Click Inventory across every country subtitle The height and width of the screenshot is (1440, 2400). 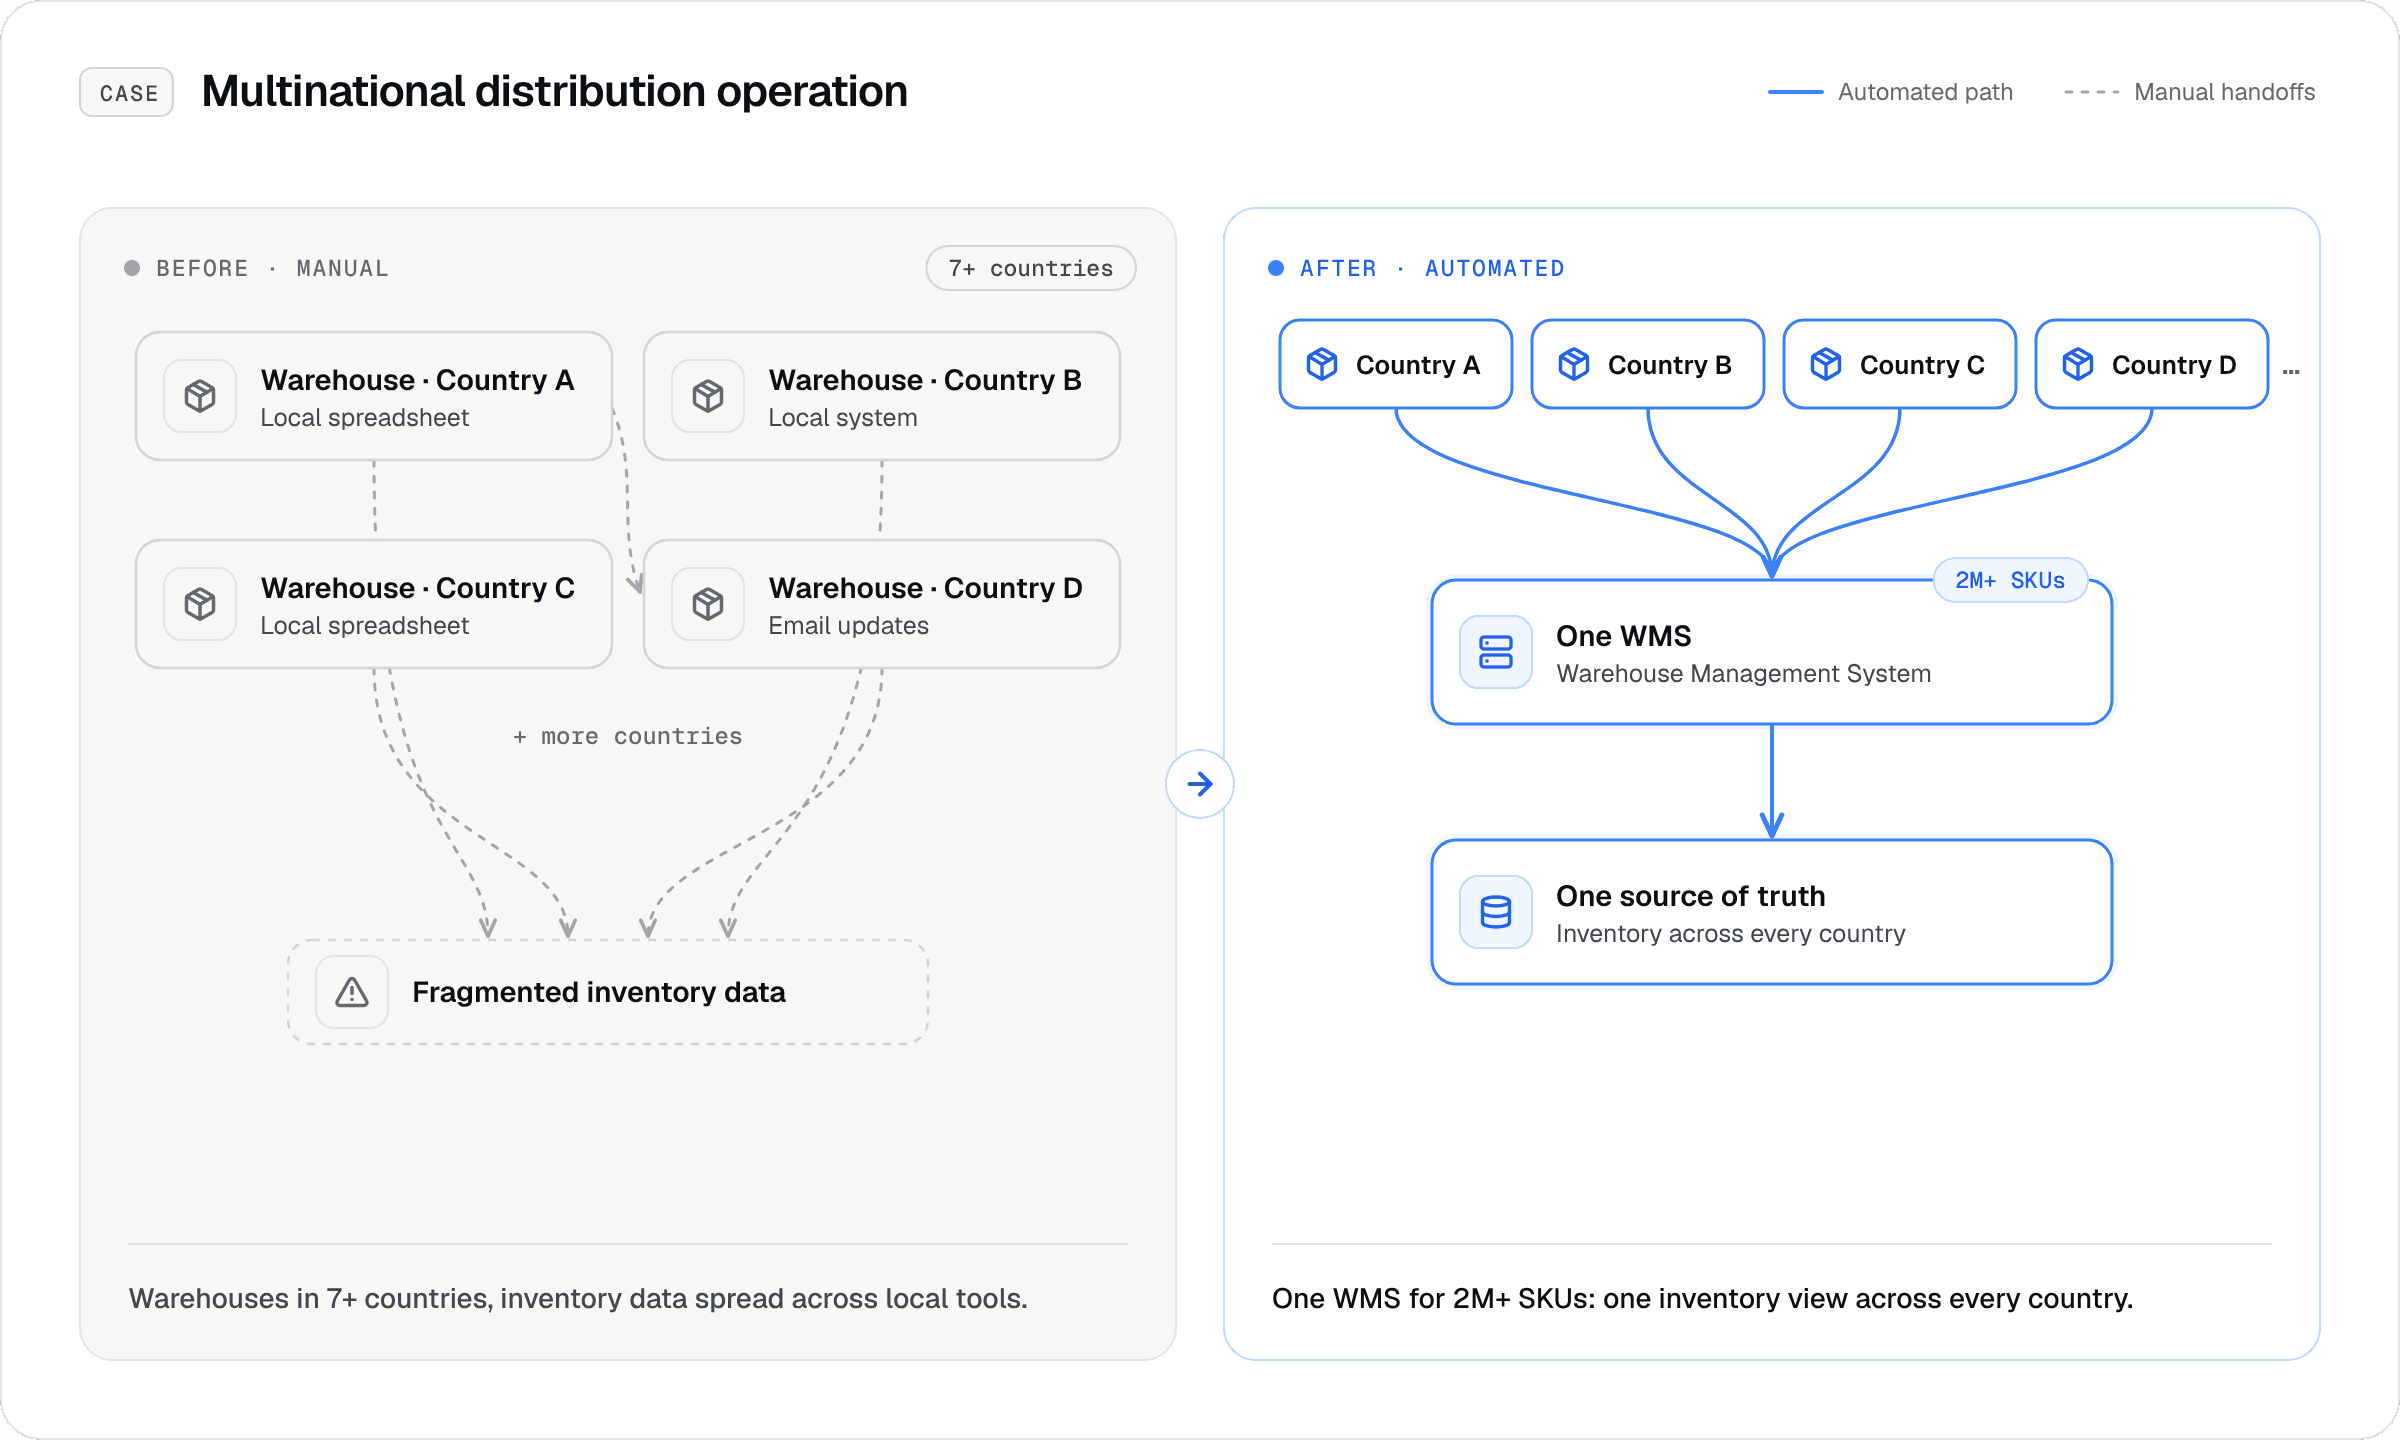[x=1731, y=934]
